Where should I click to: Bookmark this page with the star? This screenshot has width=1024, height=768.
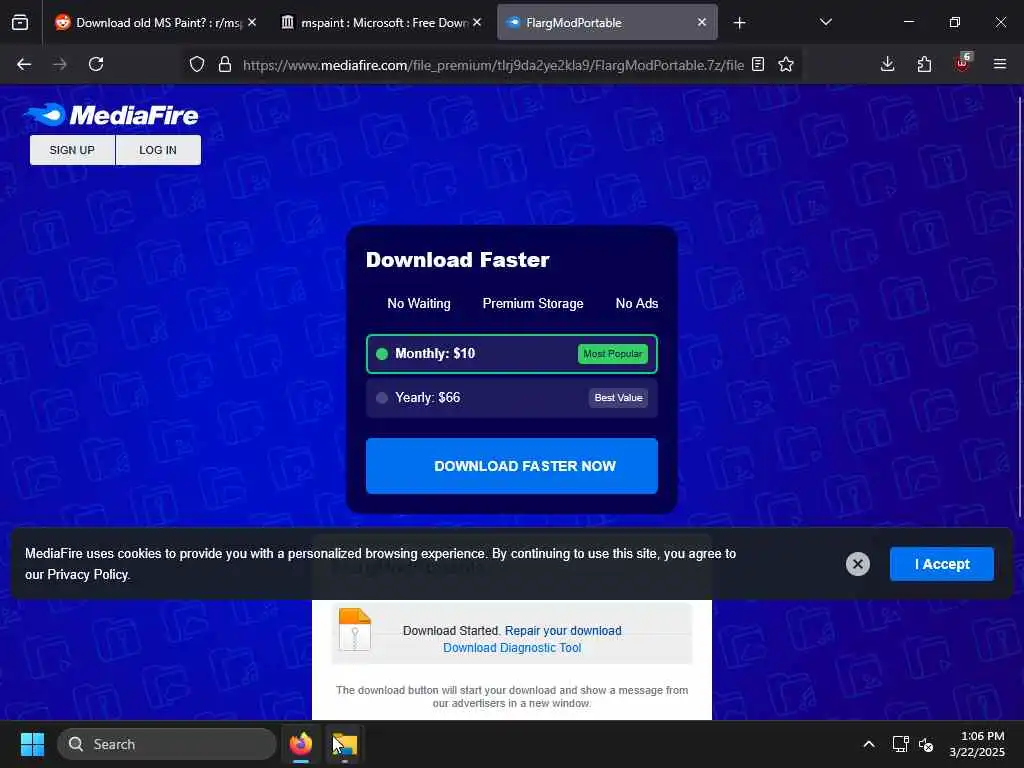[x=786, y=64]
